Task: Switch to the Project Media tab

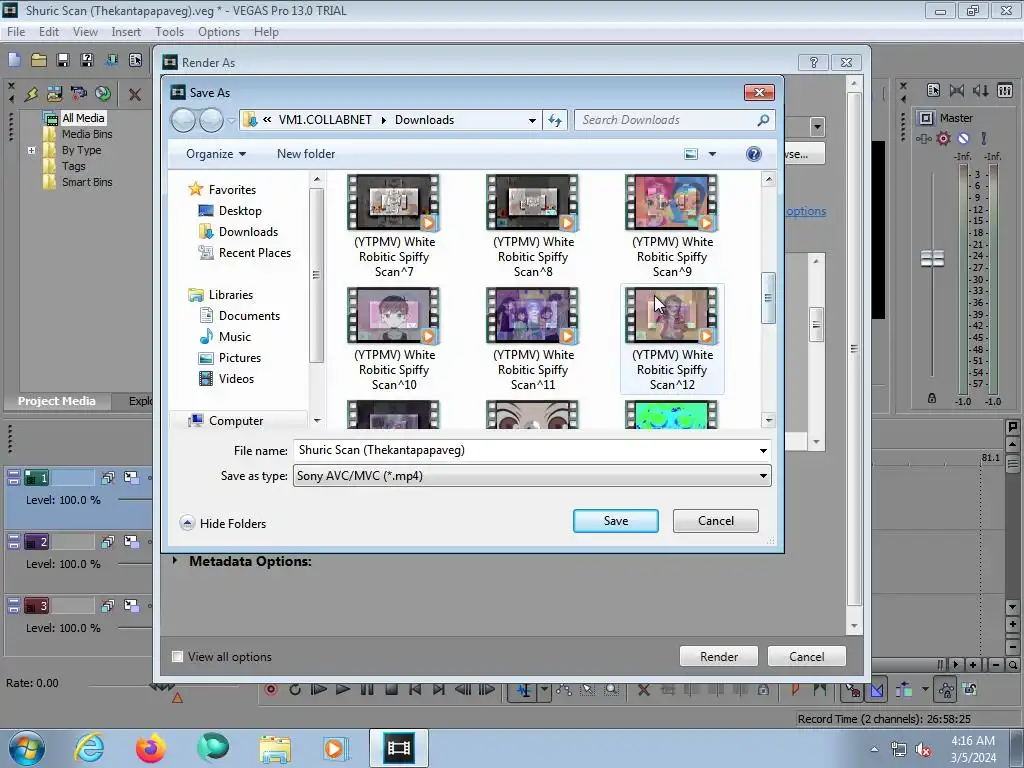Action: (x=57, y=401)
